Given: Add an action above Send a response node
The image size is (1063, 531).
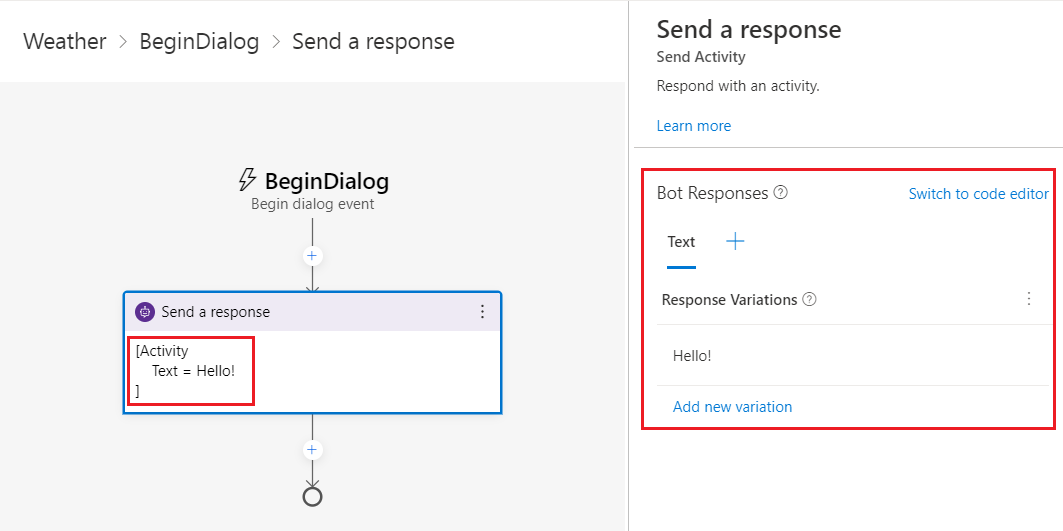Looking at the screenshot, I should click(312, 256).
